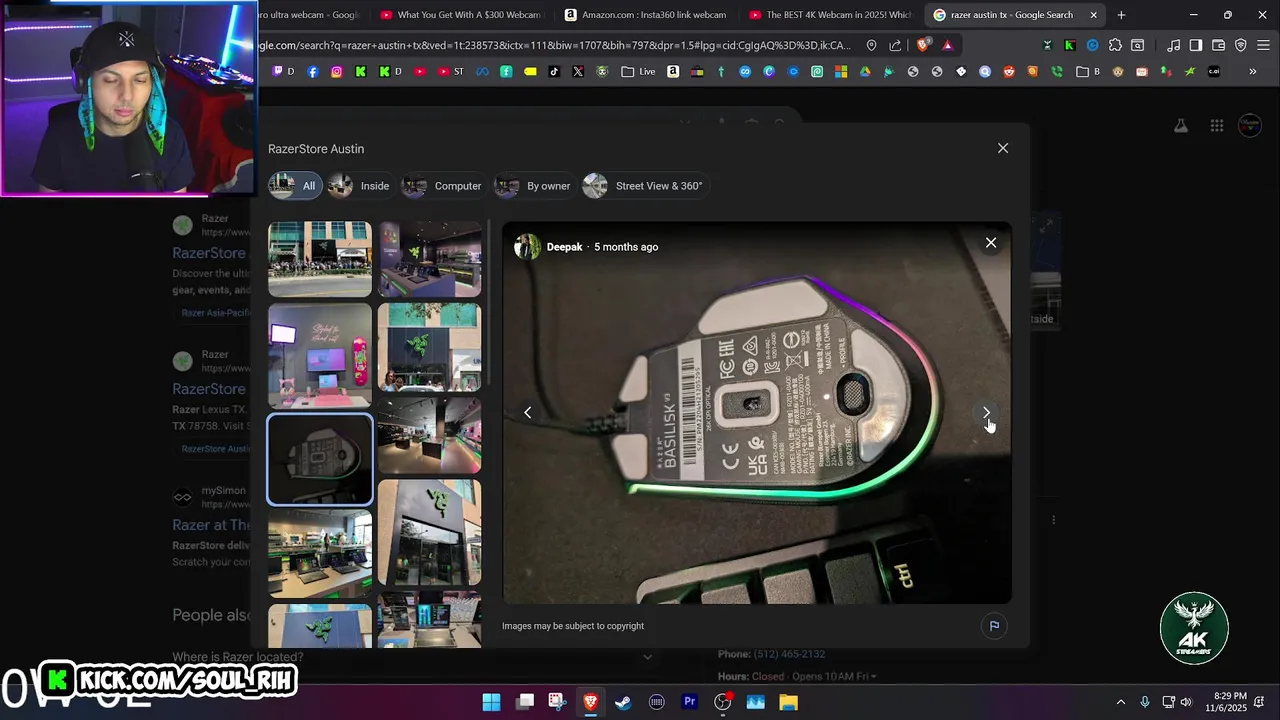Open the Instagram bookmark

(x=337, y=72)
